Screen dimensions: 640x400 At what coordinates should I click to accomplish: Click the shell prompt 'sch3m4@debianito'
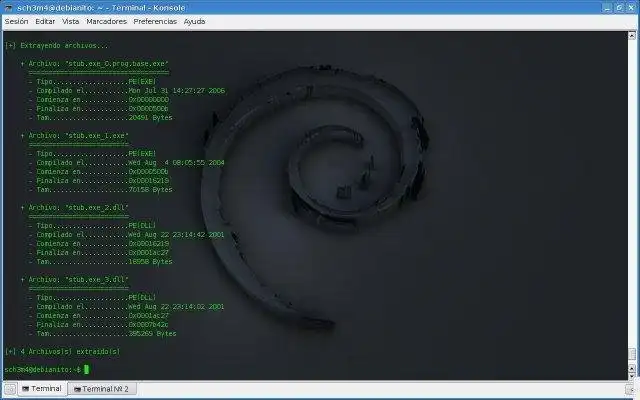point(36,369)
